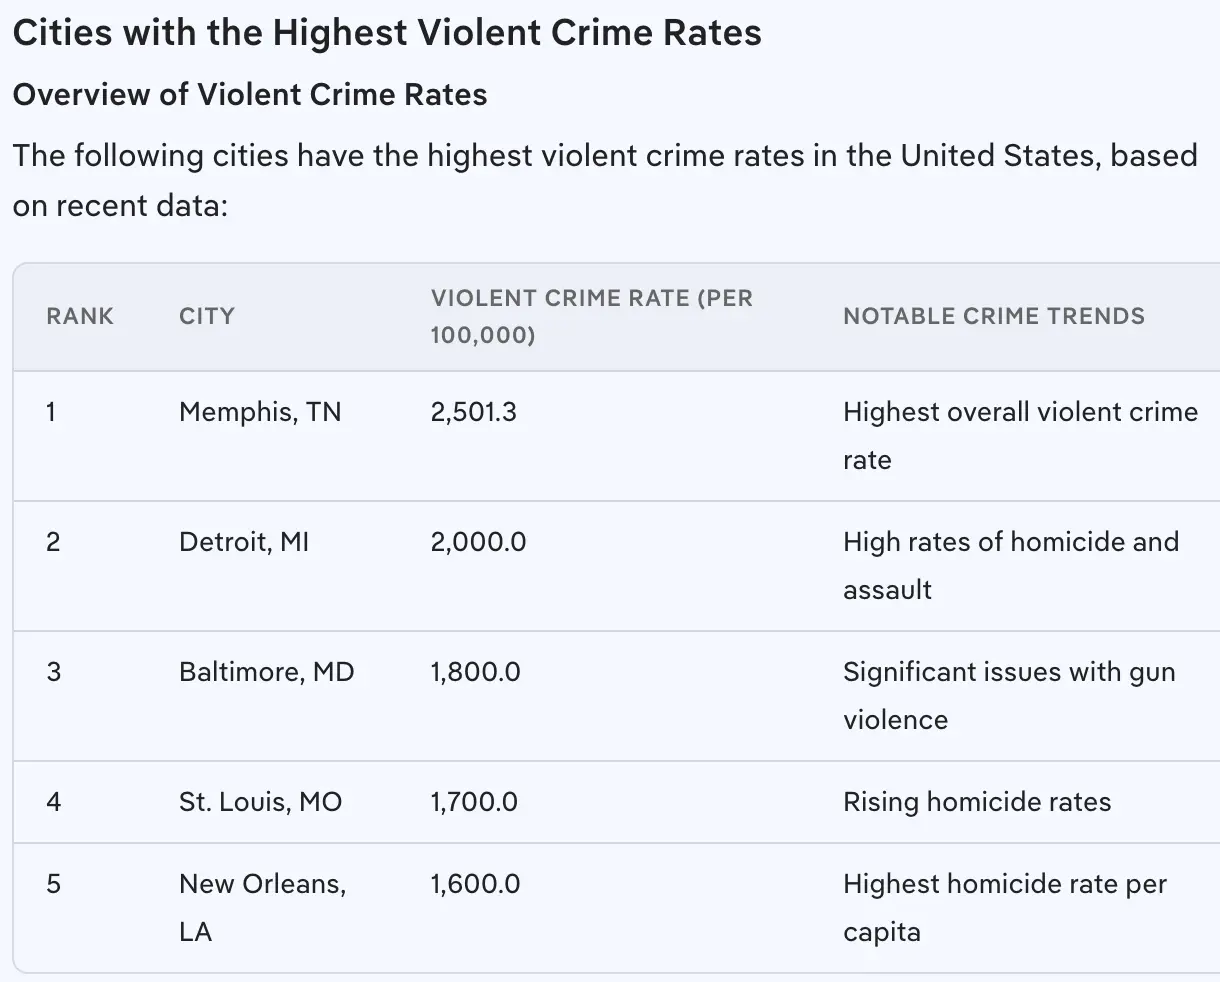Click the RANK column header
The image size is (1220, 982).
(x=80, y=316)
